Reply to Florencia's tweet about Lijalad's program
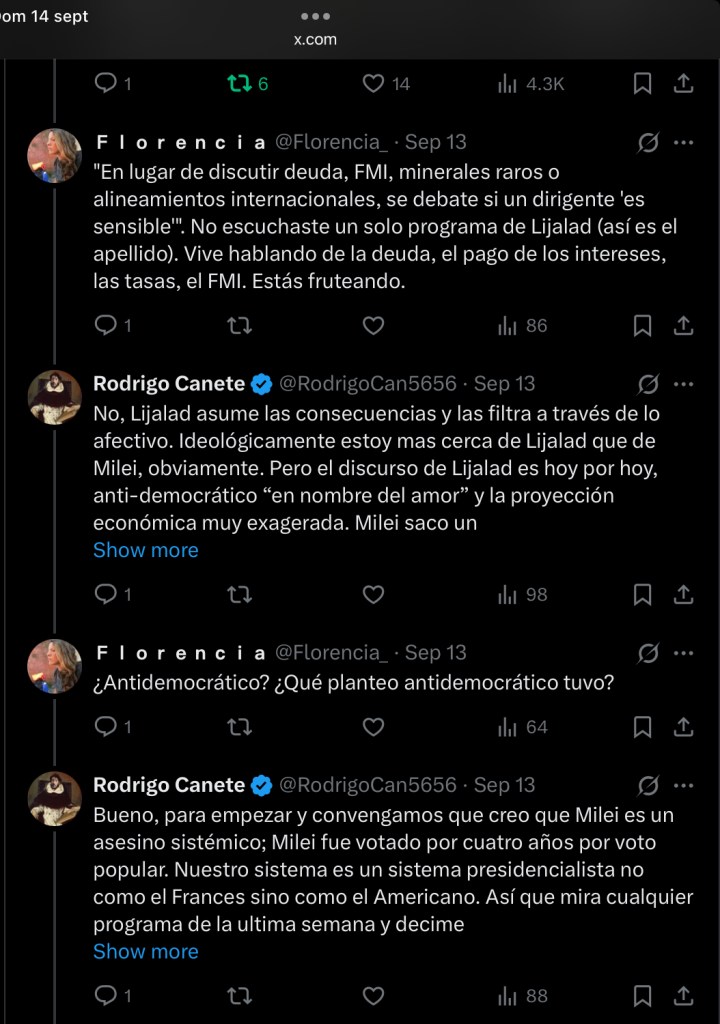The width and height of the screenshot is (720, 1024). [105, 325]
